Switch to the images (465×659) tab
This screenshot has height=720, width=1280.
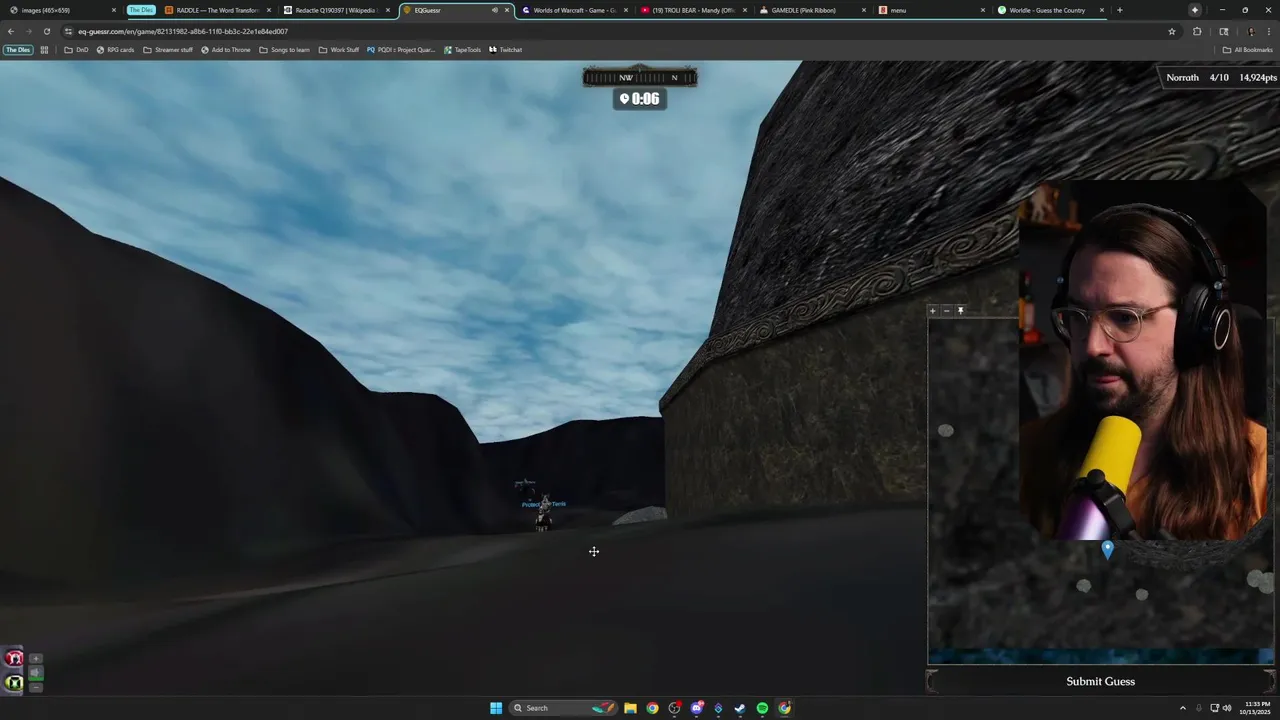tap(60, 10)
